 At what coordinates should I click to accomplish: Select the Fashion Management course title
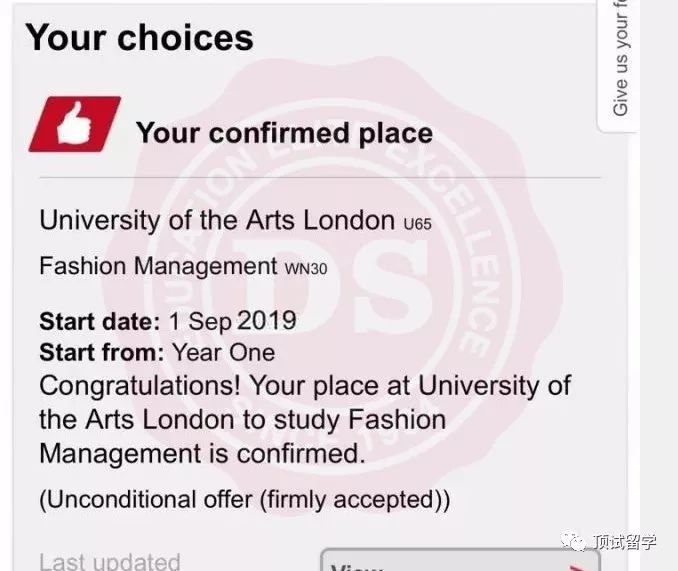(x=157, y=266)
